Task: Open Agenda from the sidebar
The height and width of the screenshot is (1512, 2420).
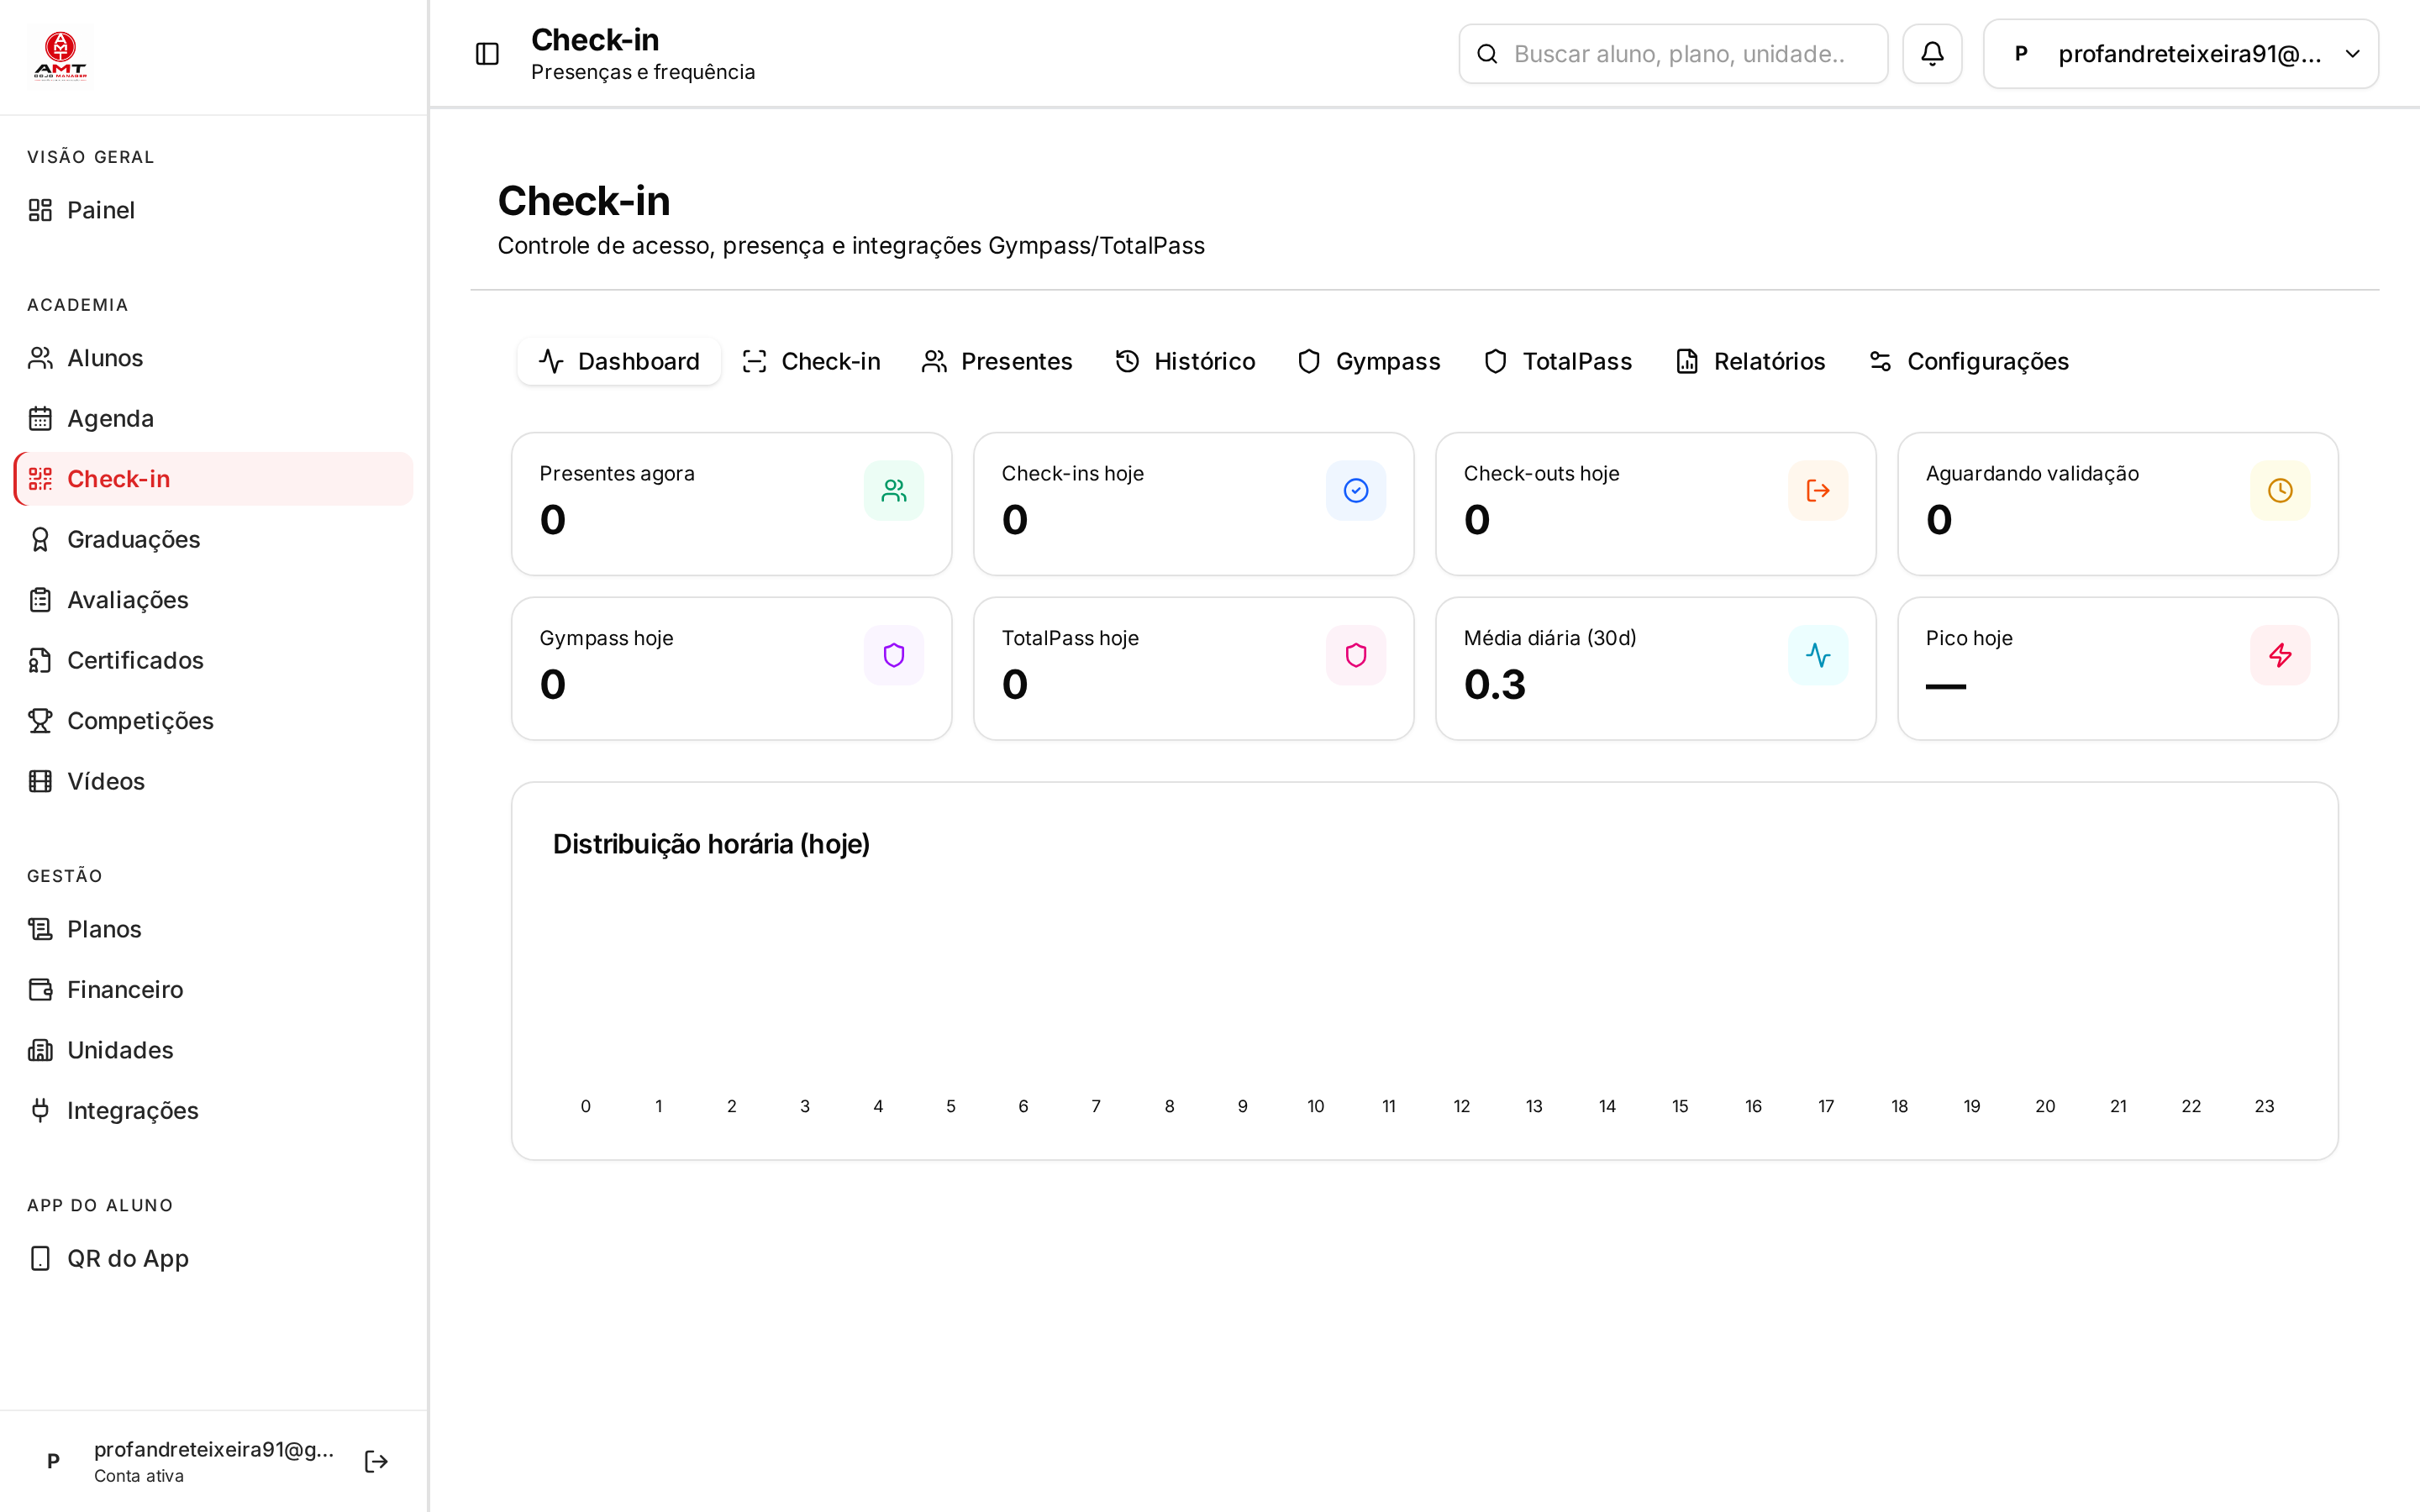Action: tap(213, 418)
